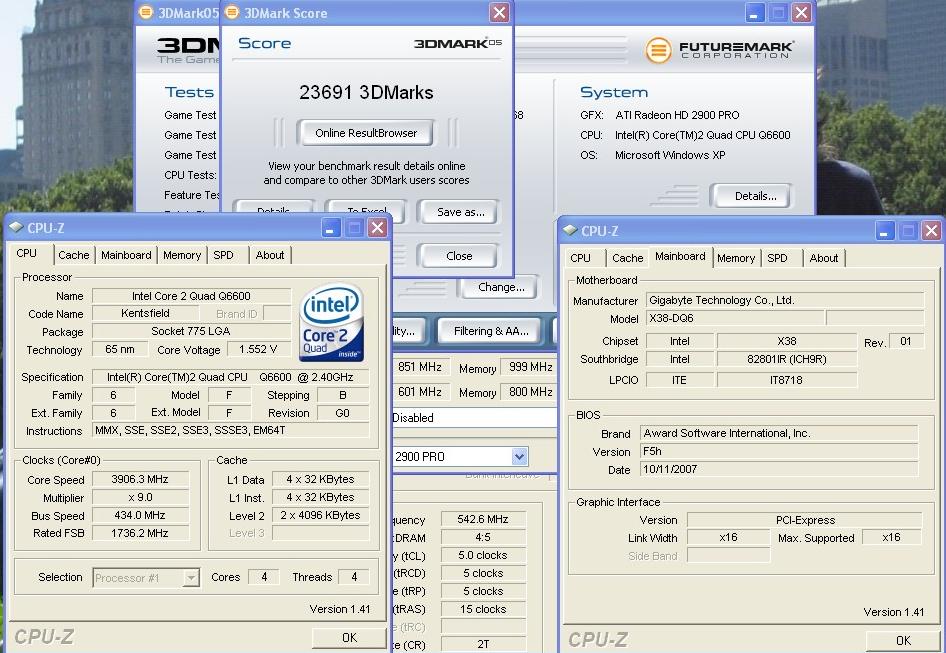Minimize the 3DMark05 main window

click(754, 13)
